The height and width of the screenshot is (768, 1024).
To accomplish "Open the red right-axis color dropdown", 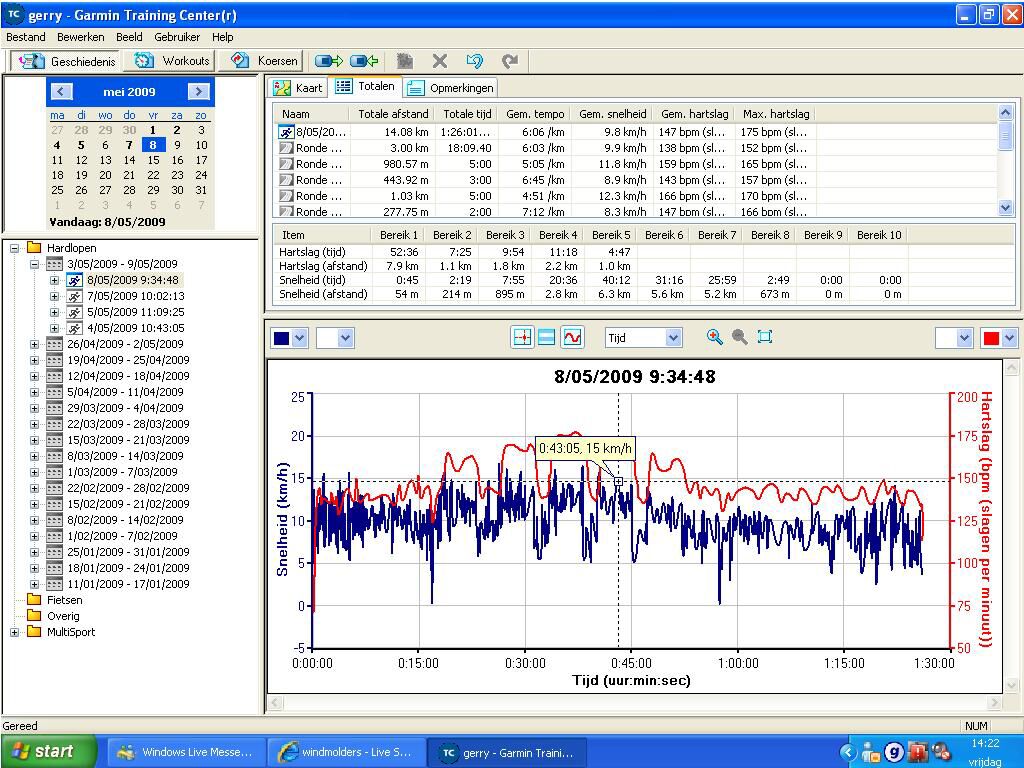I will tap(1010, 338).
